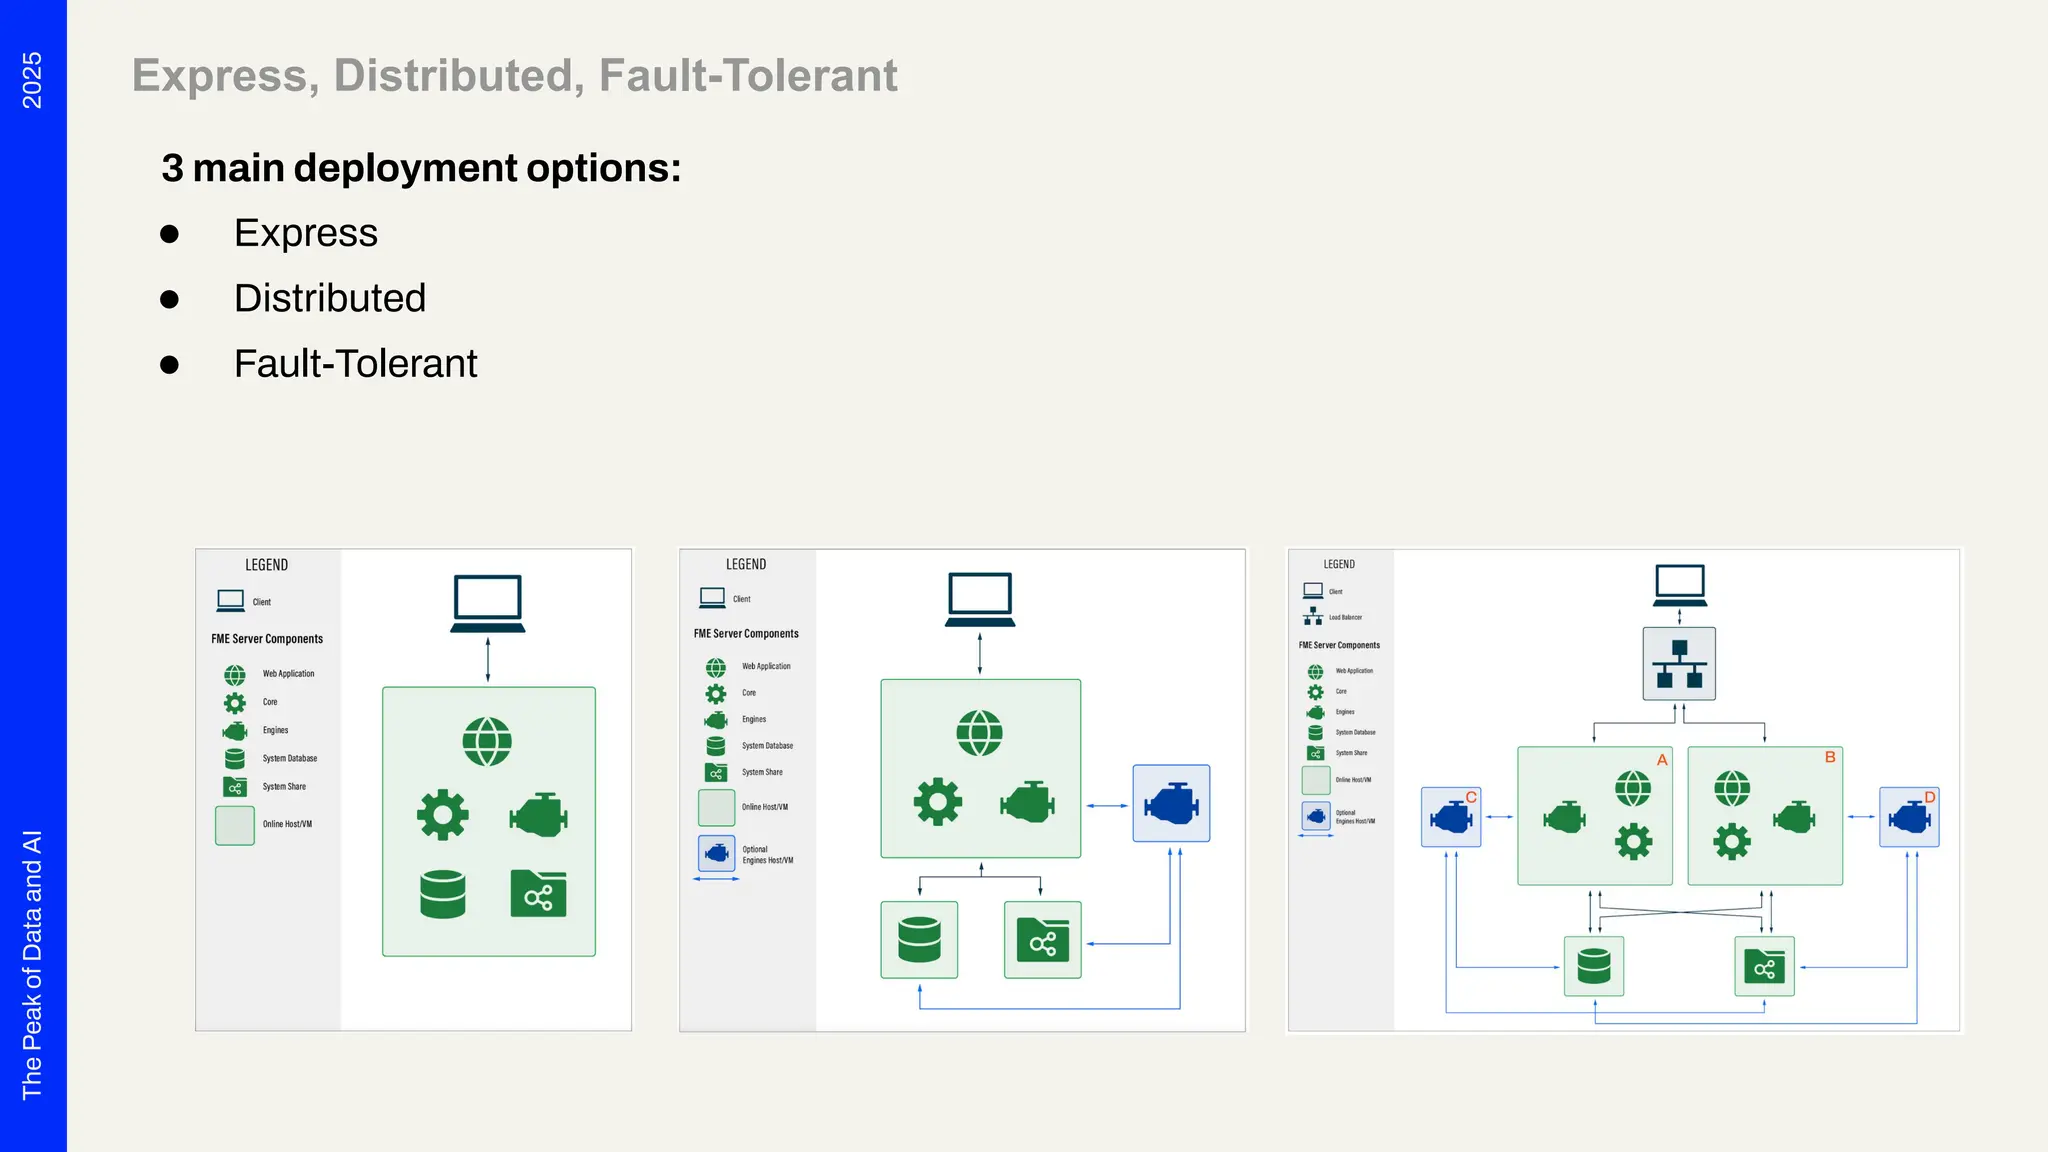Click the client laptop icon in Express diagram
The height and width of the screenshot is (1152, 2048).
tap(488, 603)
